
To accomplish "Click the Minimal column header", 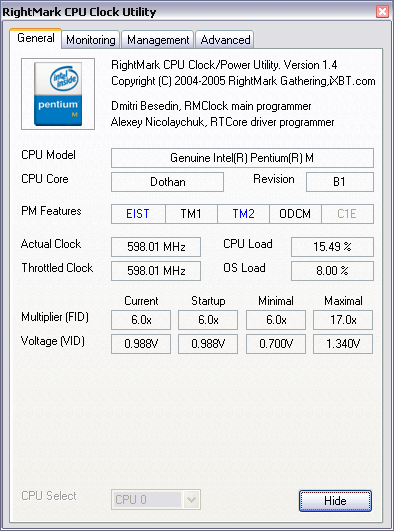I will tap(276, 301).
